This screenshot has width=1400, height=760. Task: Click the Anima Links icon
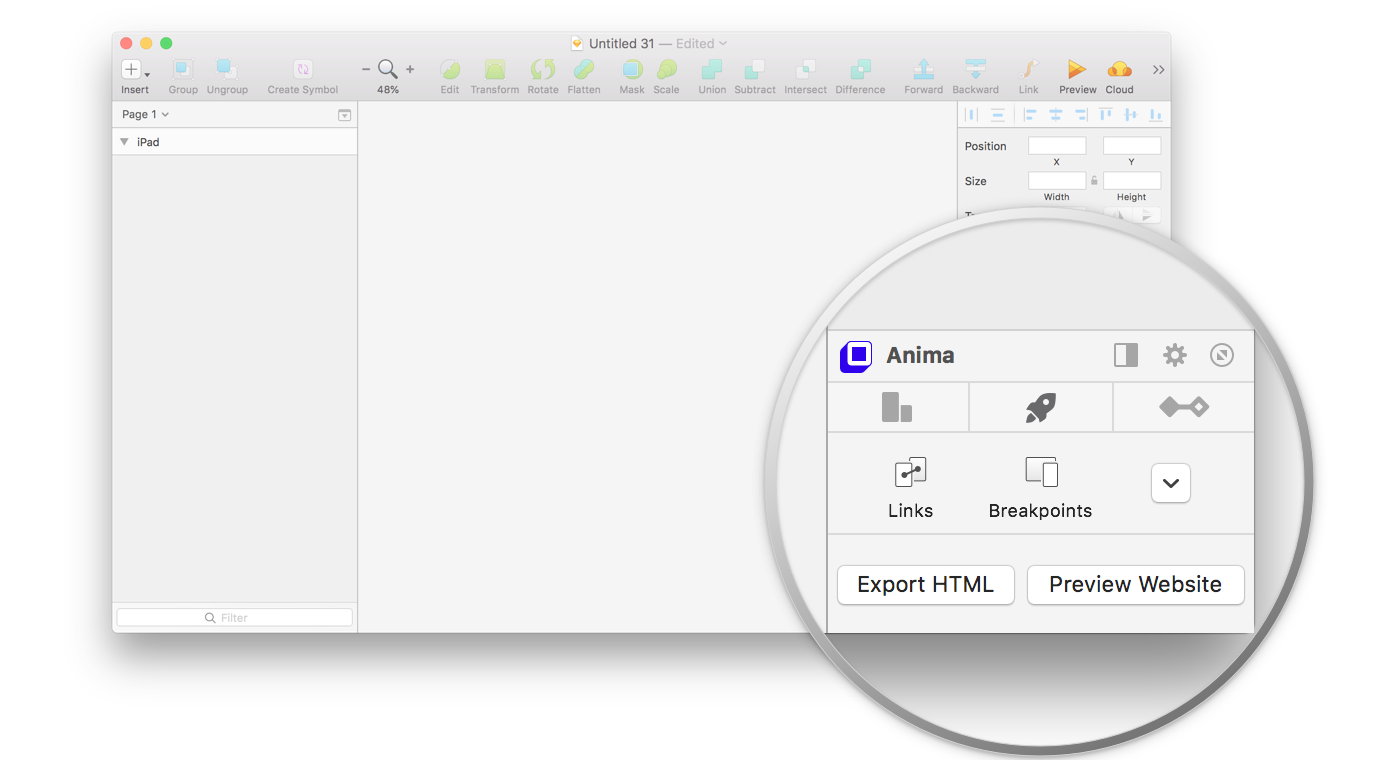pyautogui.click(x=910, y=472)
